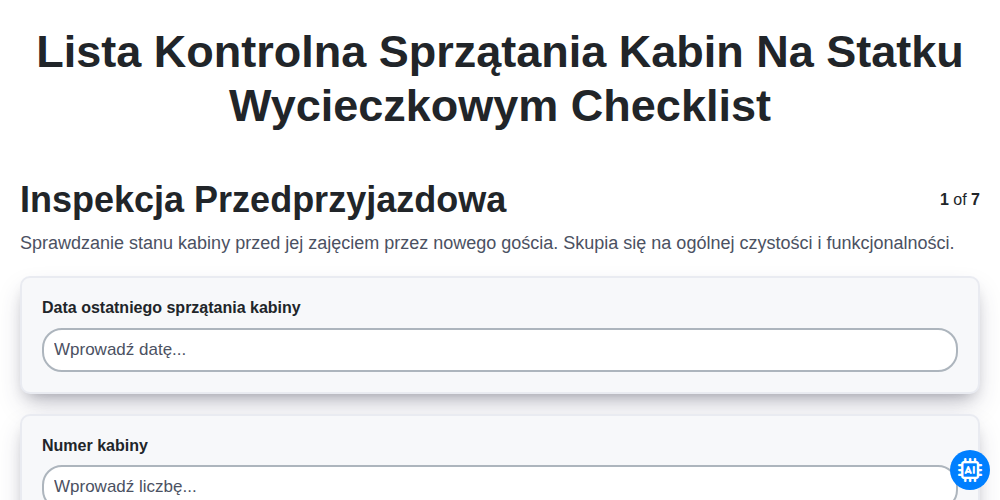Click the word 'Przedprzyjazdowa' in the section heading
Viewport: 1000px width, 500px height.
350,200
